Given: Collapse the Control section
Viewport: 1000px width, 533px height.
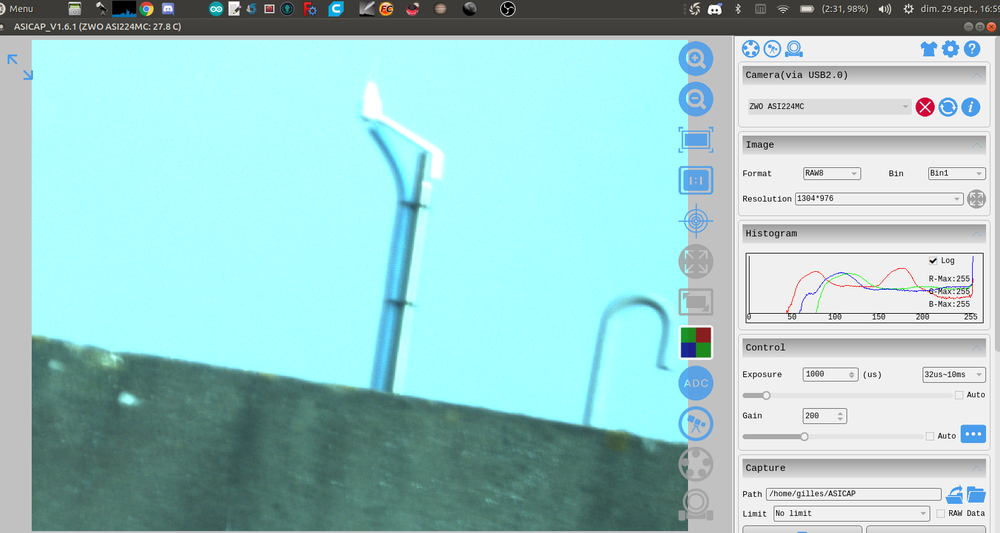Looking at the screenshot, I should tap(976, 347).
